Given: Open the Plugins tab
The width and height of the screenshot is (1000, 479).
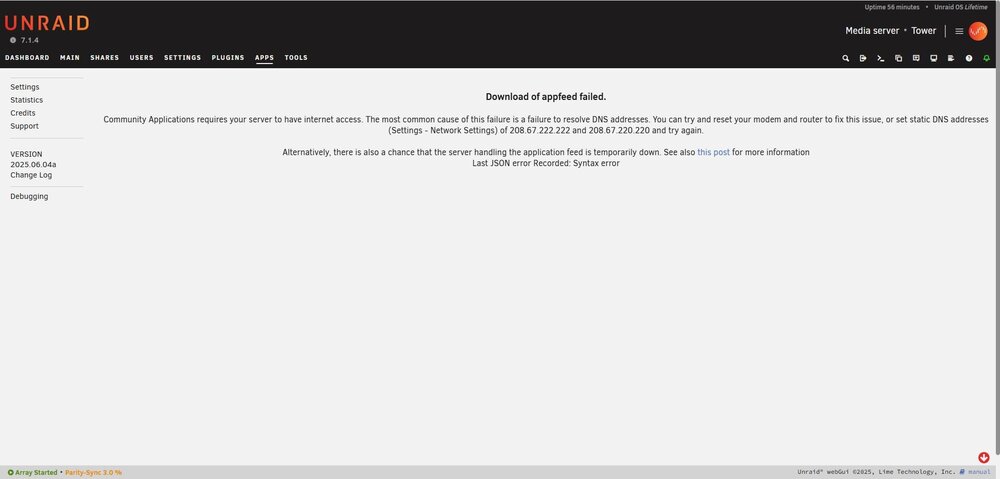Looking at the screenshot, I should tap(228, 57).
